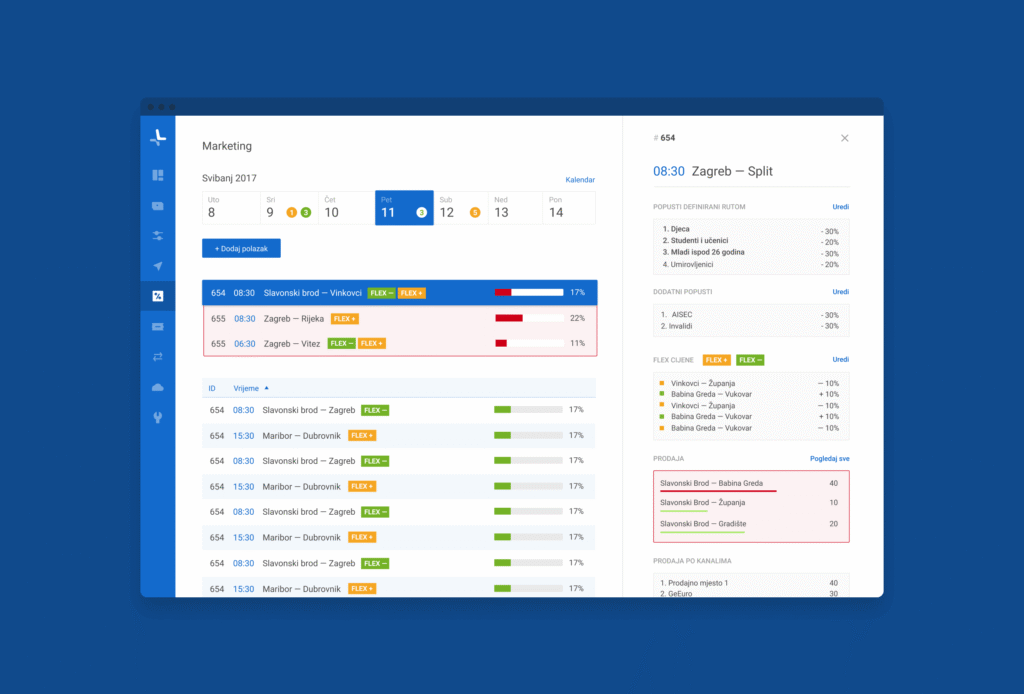Click the Dodaj polazak button

241,248
